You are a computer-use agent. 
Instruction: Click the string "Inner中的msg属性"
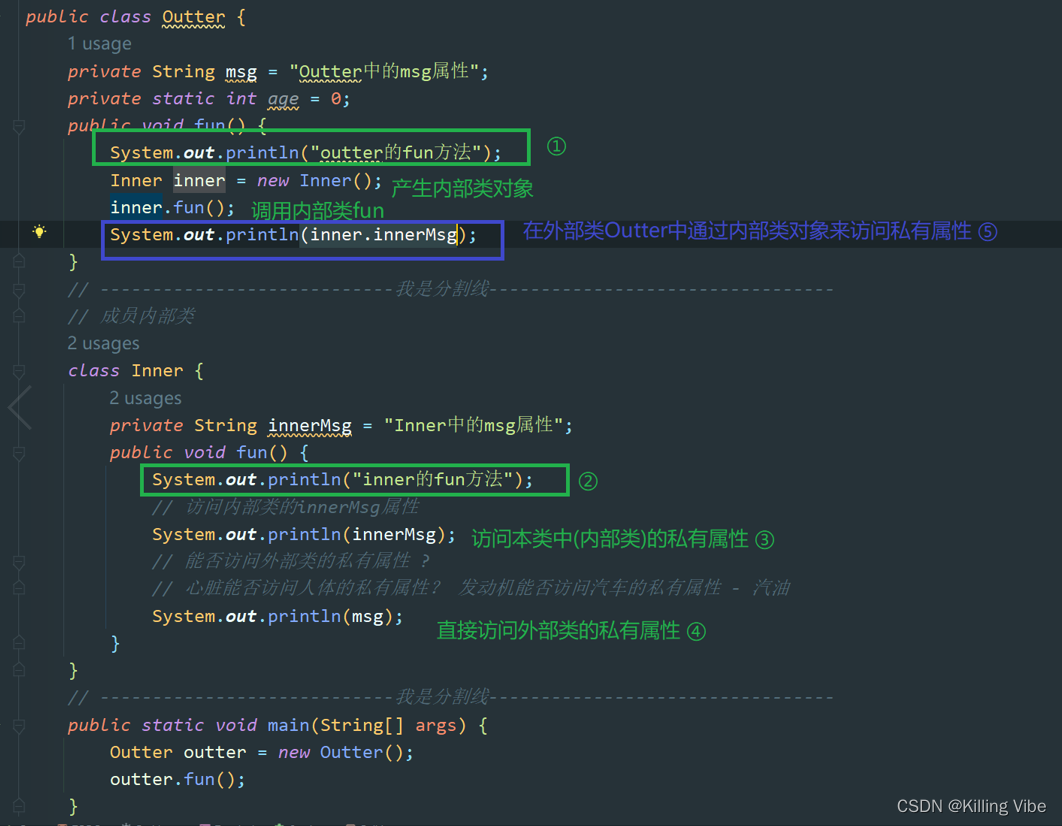click(x=473, y=426)
